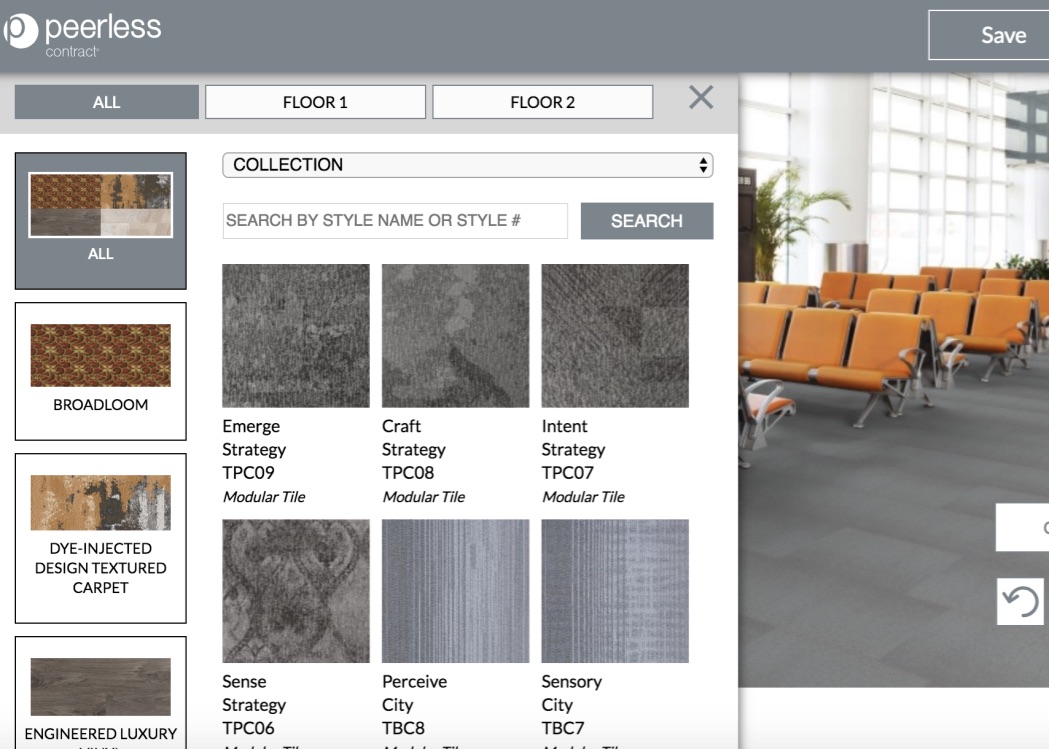Screen dimensions: 1049x749
Task: Choose the Intent Strategy TPC07 swatch
Action: 615,336
